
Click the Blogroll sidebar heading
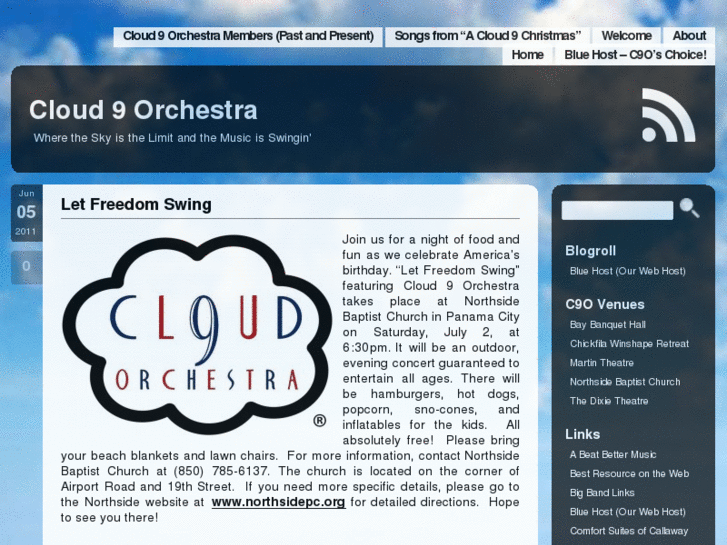pos(590,251)
